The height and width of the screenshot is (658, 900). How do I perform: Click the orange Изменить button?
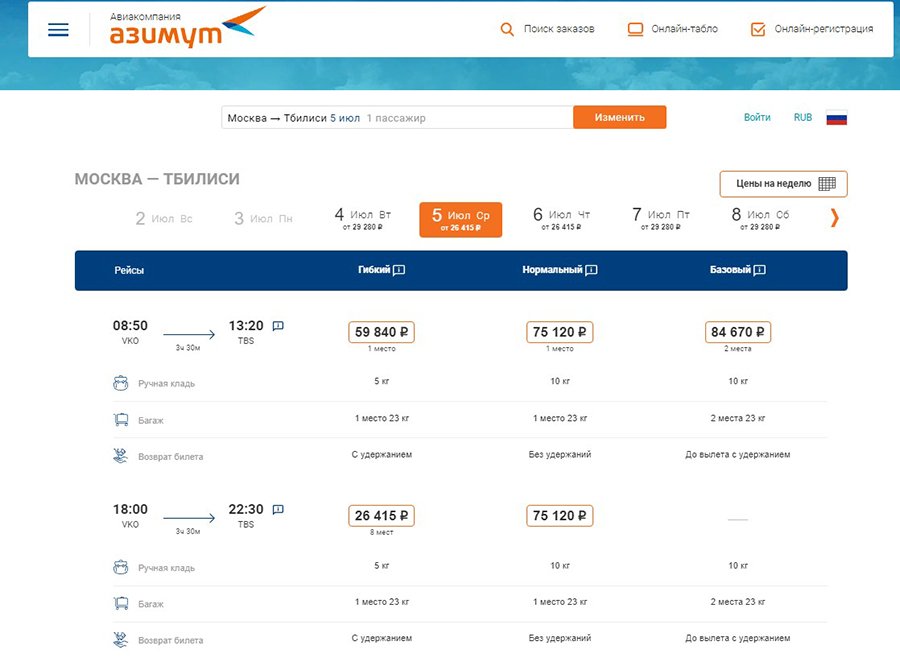click(x=619, y=117)
